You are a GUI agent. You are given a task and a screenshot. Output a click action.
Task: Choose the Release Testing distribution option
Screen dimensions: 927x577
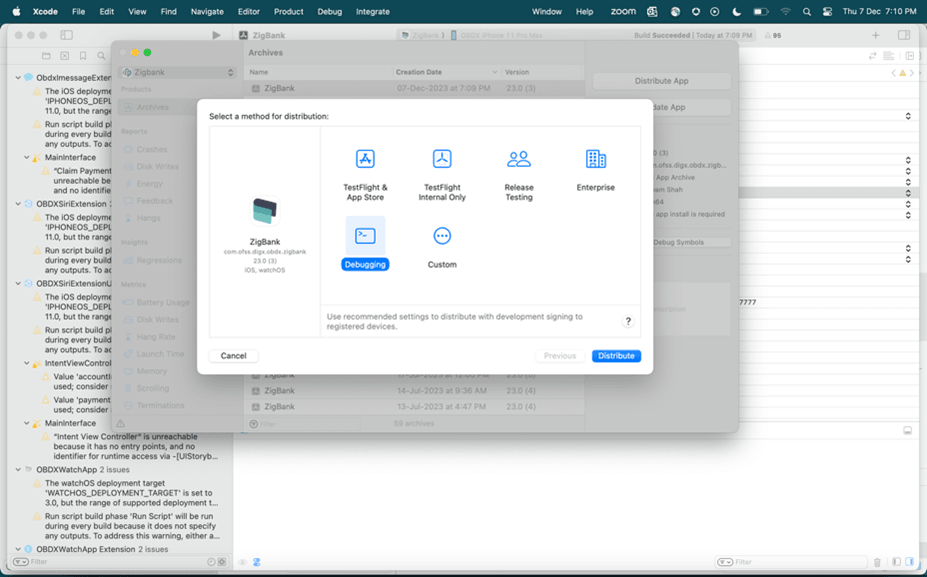click(519, 175)
